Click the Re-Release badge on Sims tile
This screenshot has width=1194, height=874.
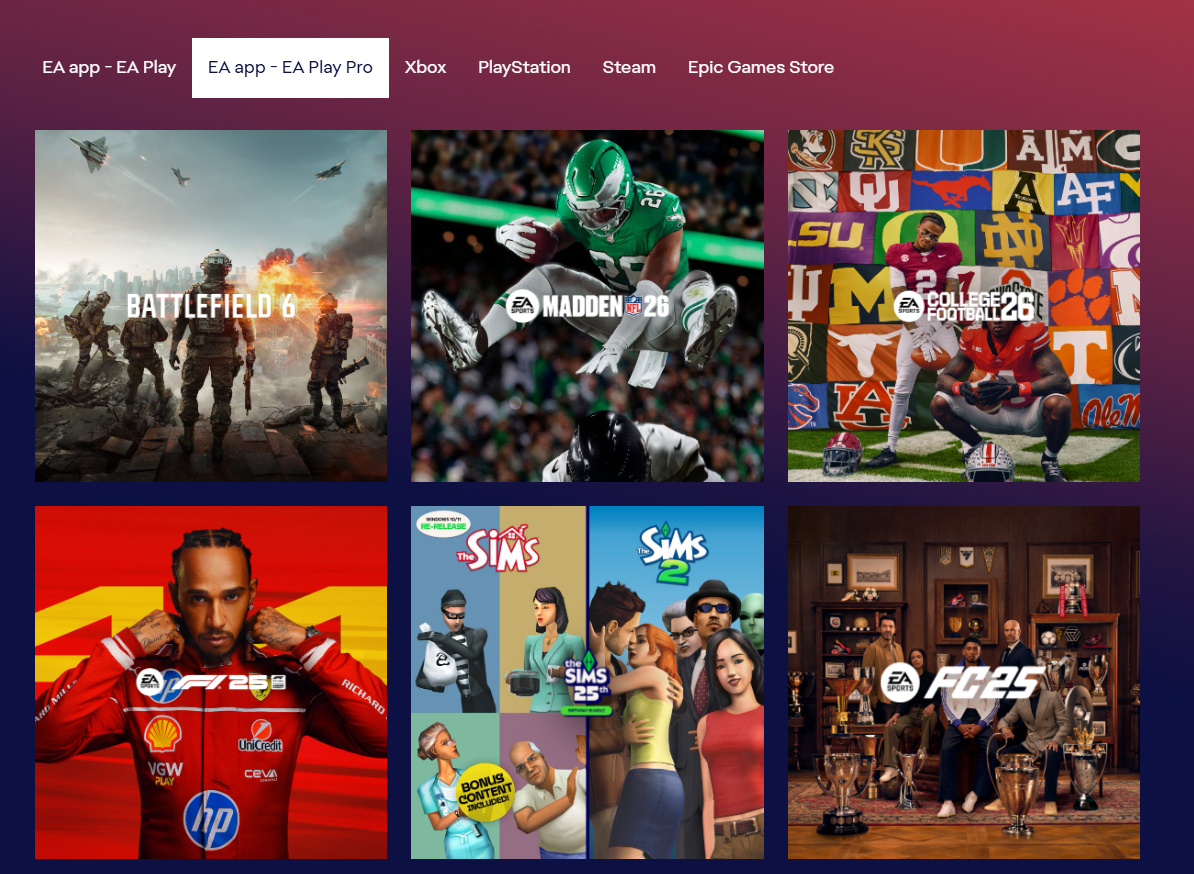[x=443, y=523]
